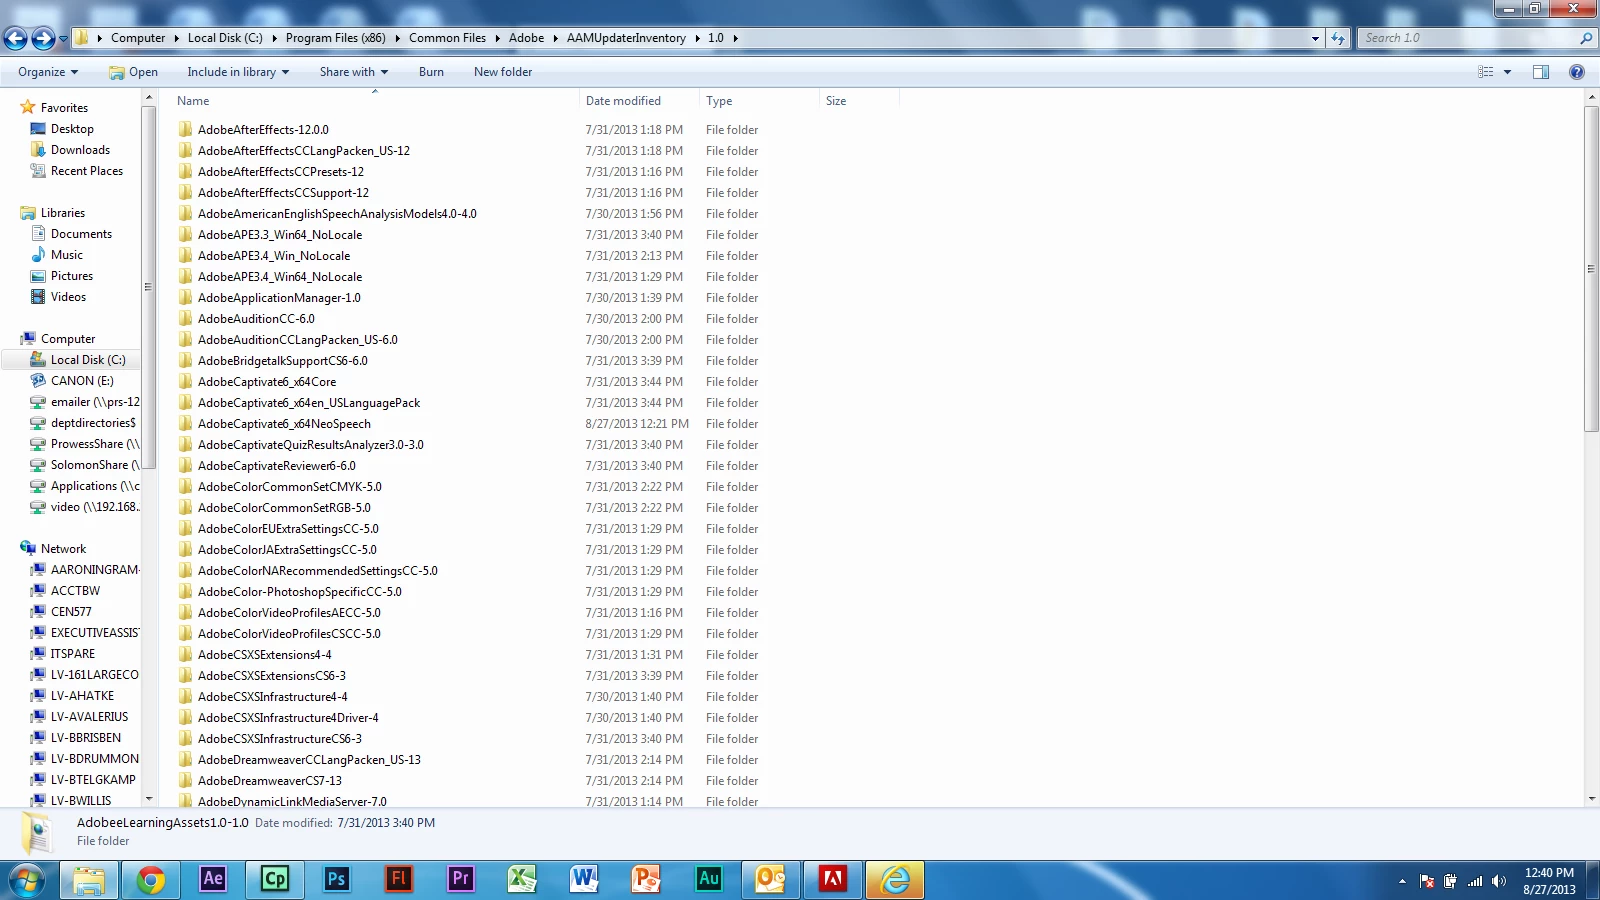Launch Google Chrome from taskbar
The width and height of the screenshot is (1600, 900).
point(151,880)
